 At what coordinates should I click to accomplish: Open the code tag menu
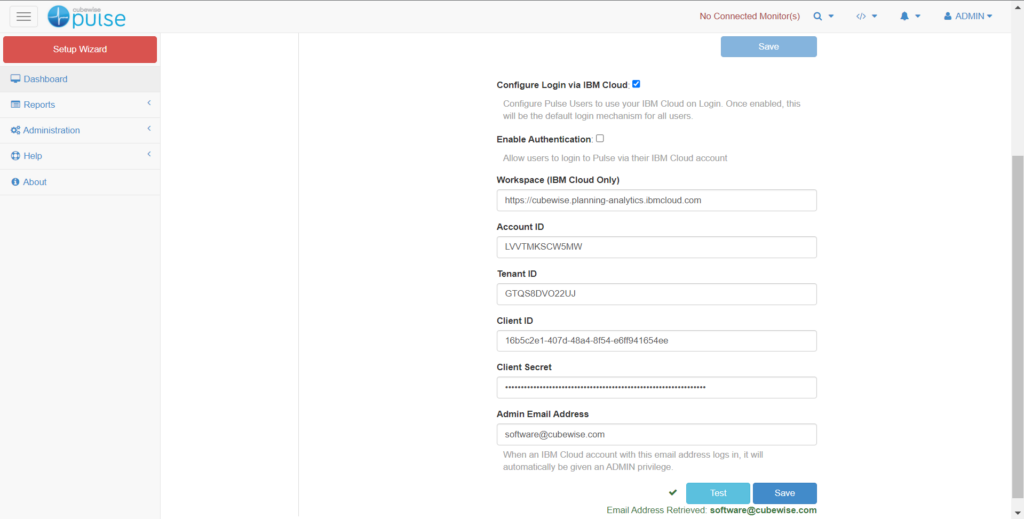(x=867, y=16)
